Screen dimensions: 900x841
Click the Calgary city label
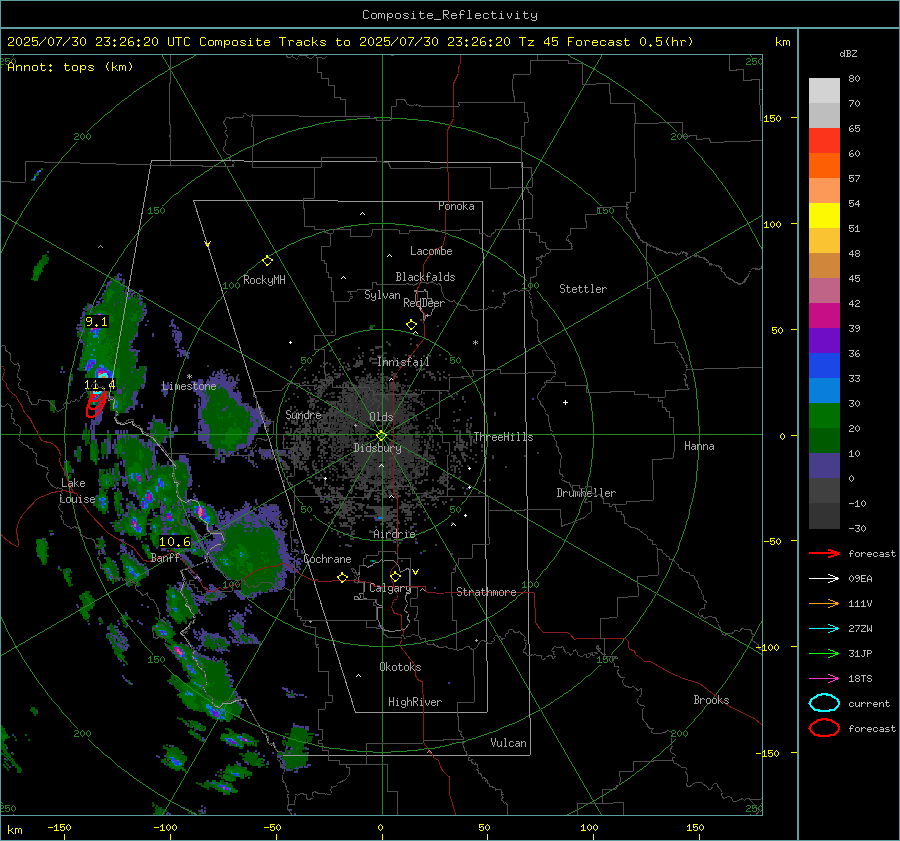[x=390, y=588]
